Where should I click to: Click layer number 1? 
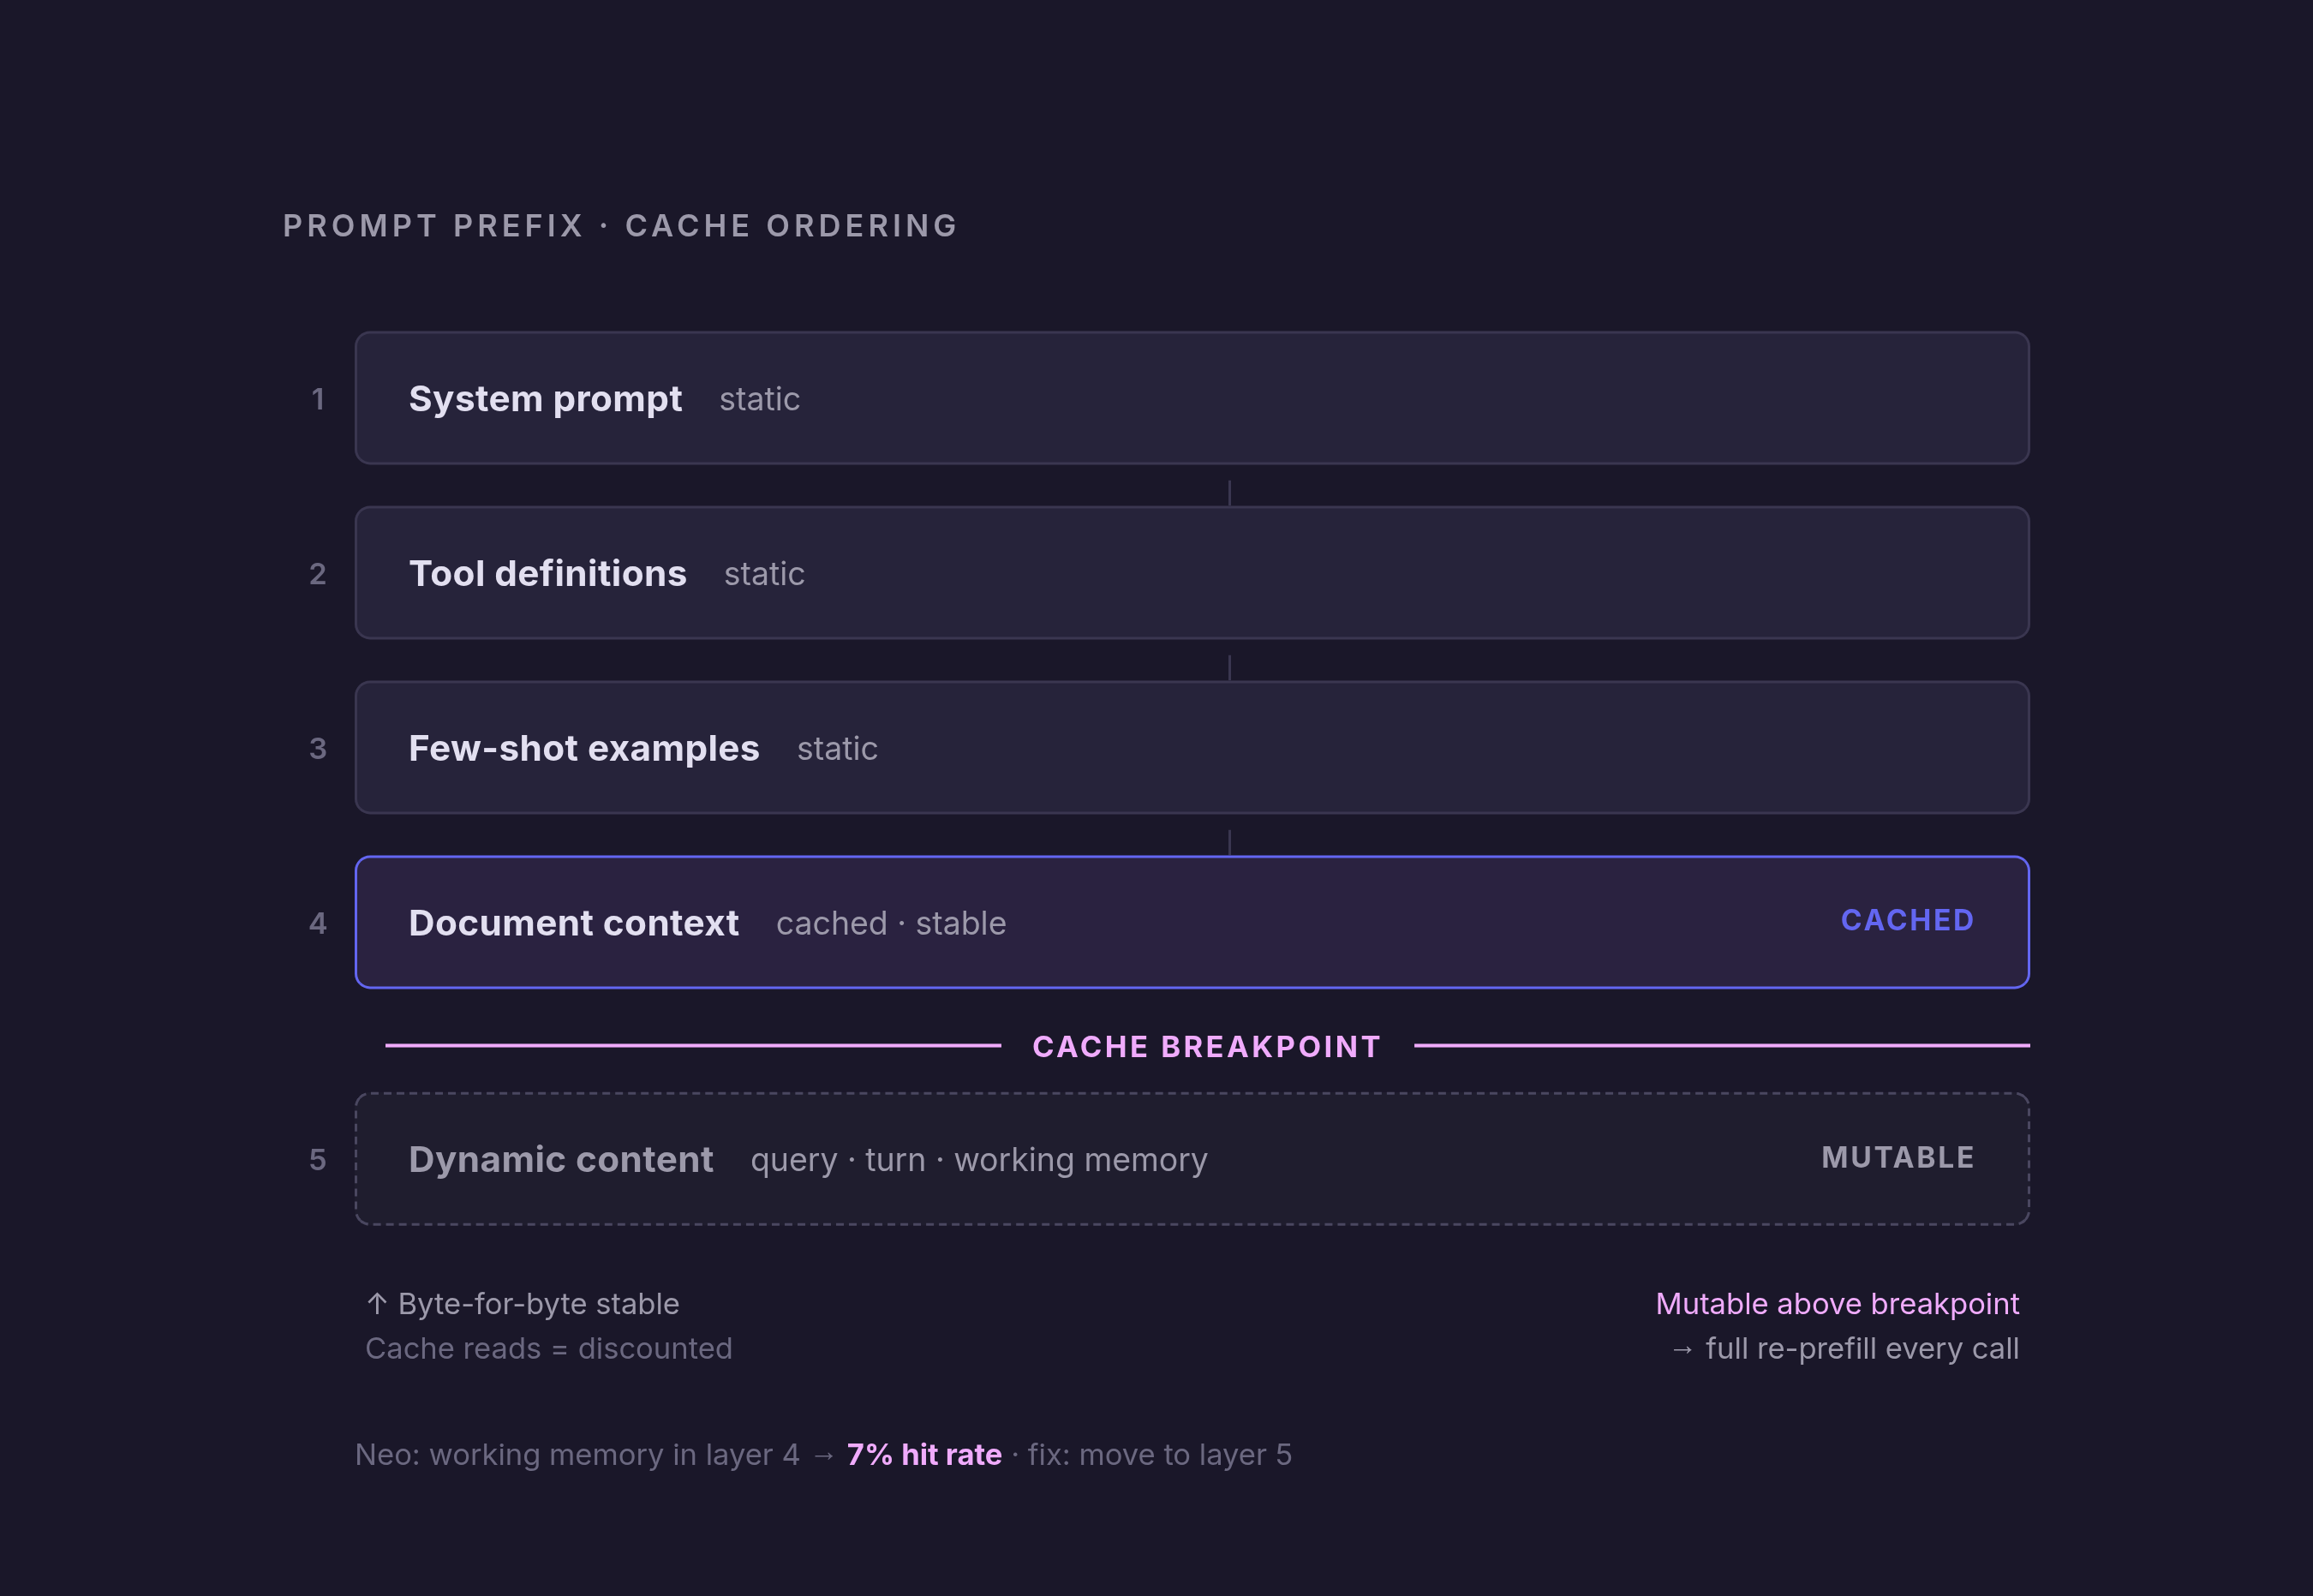tap(318, 399)
